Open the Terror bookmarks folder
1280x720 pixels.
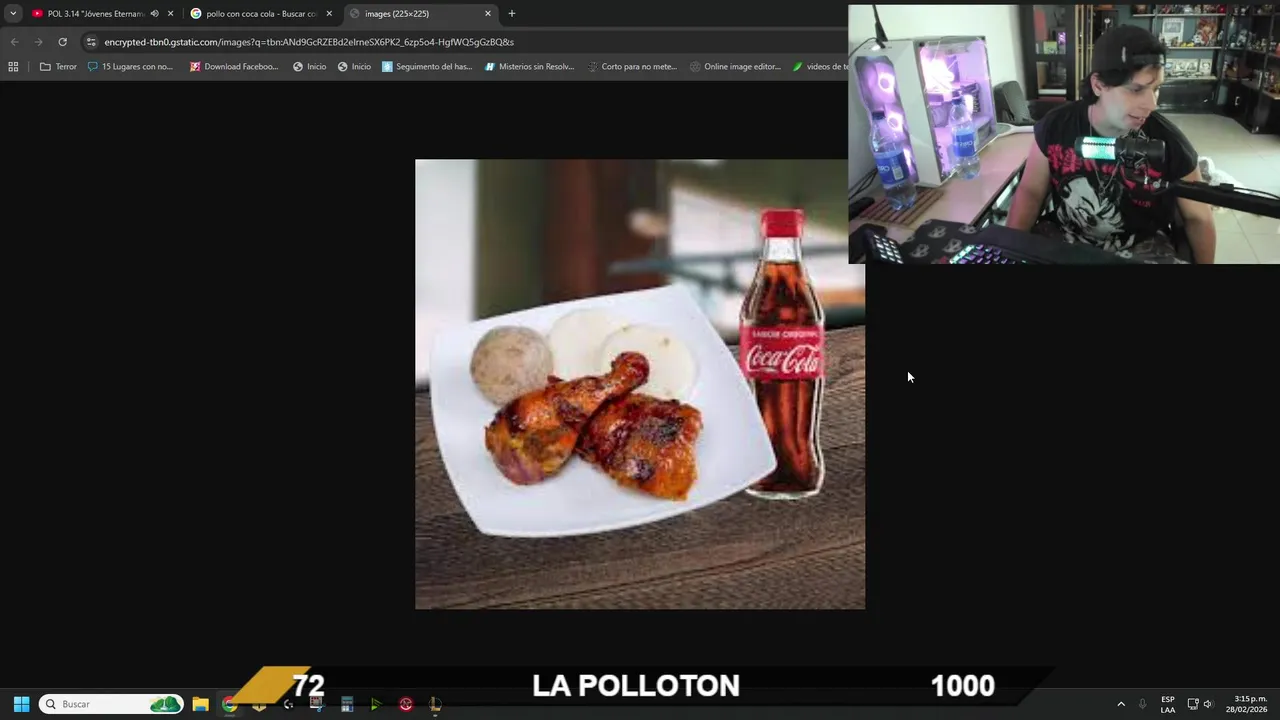click(58, 67)
